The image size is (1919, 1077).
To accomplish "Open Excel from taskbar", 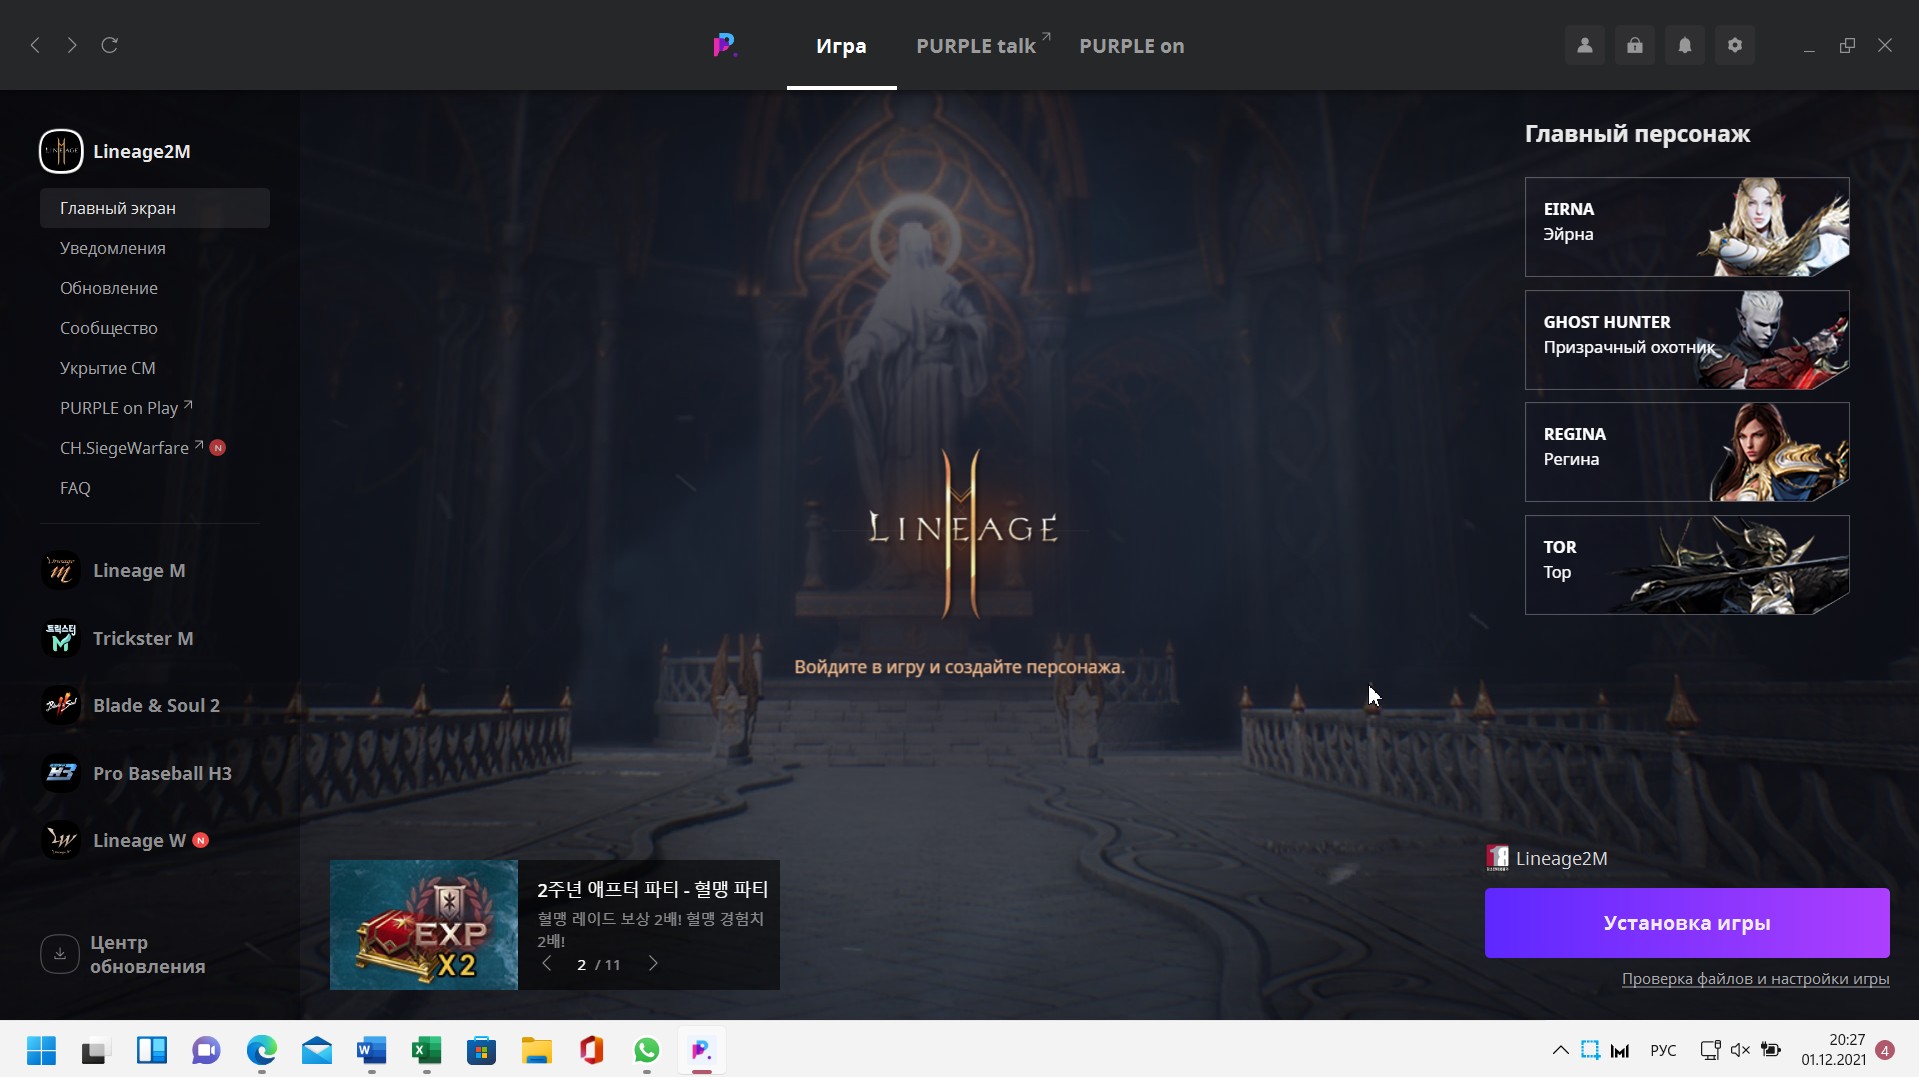I will 426,1050.
